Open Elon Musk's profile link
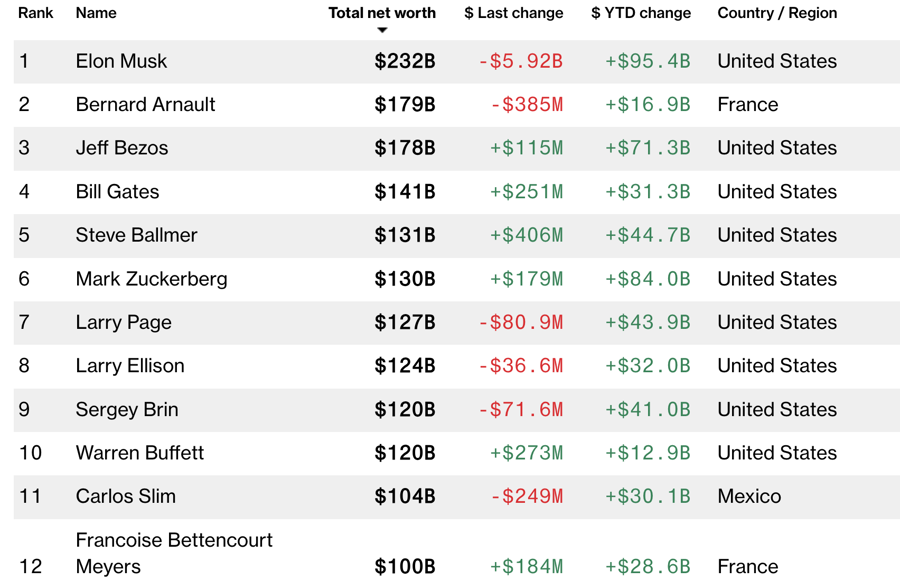Viewport: 900px width, 588px height. (x=121, y=61)
